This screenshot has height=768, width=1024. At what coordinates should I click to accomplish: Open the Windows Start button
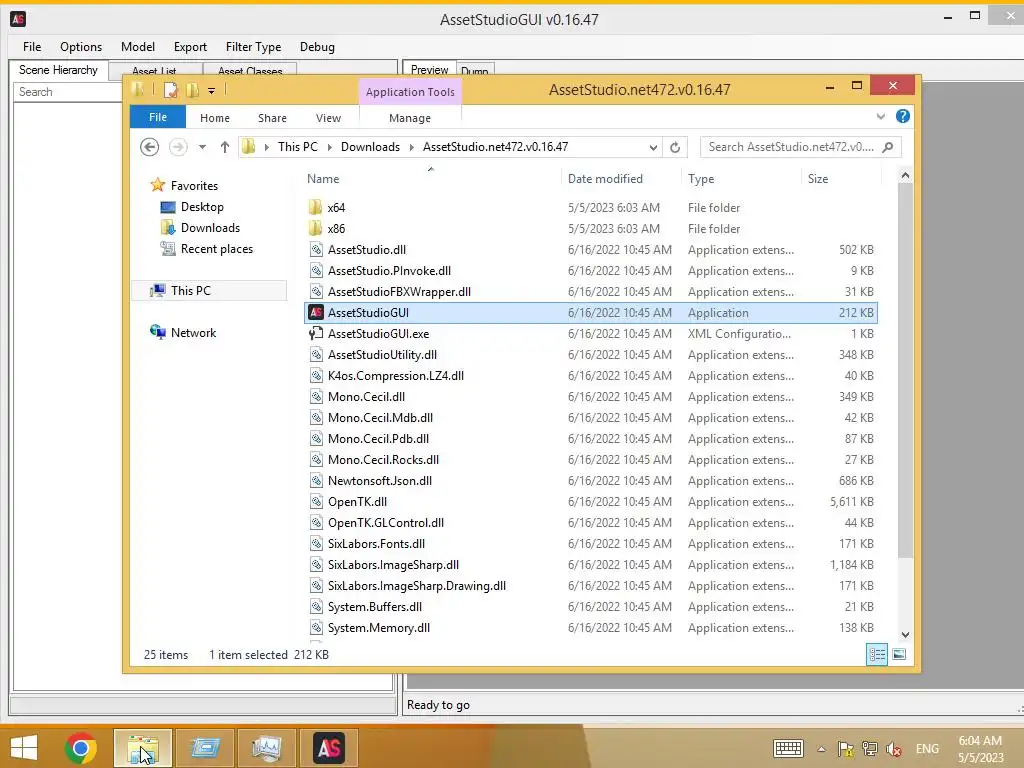(x=24, y=748)
